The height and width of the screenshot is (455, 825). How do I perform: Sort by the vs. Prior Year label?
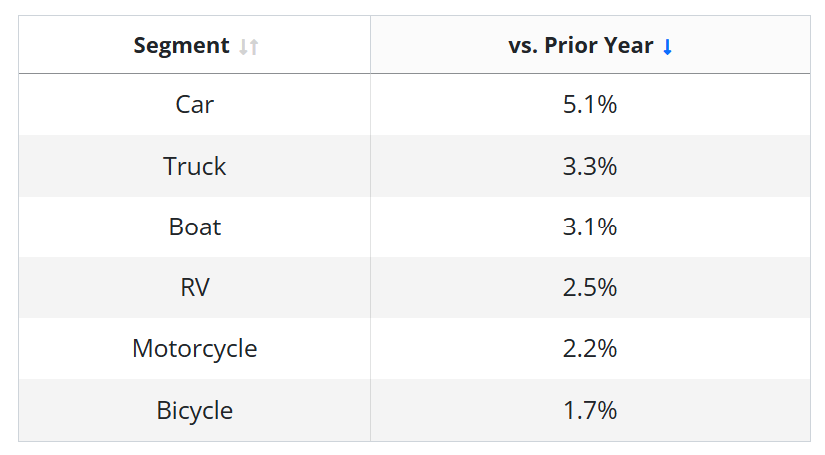coord(580,46)
